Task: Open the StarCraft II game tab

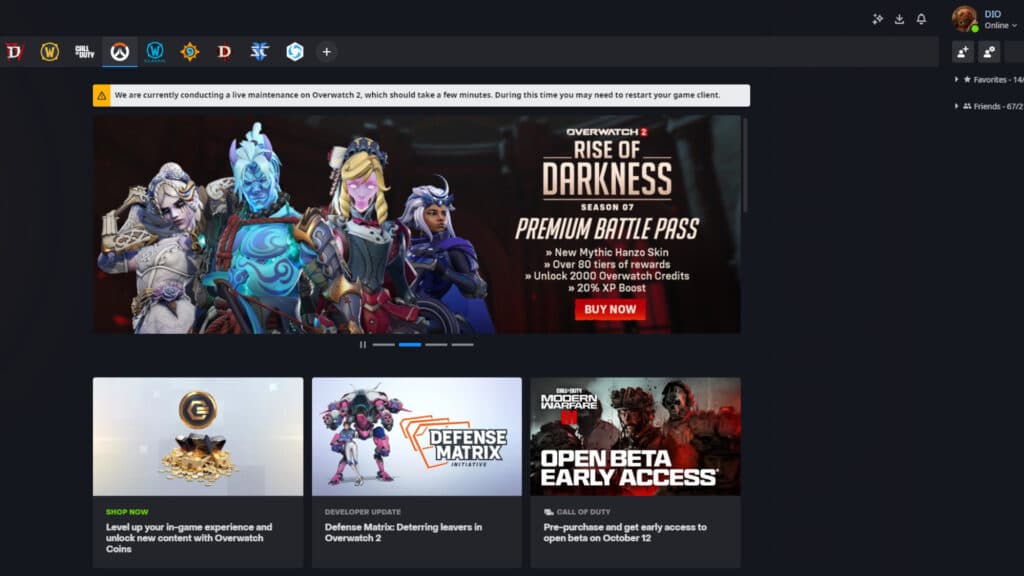Action: 259,52
